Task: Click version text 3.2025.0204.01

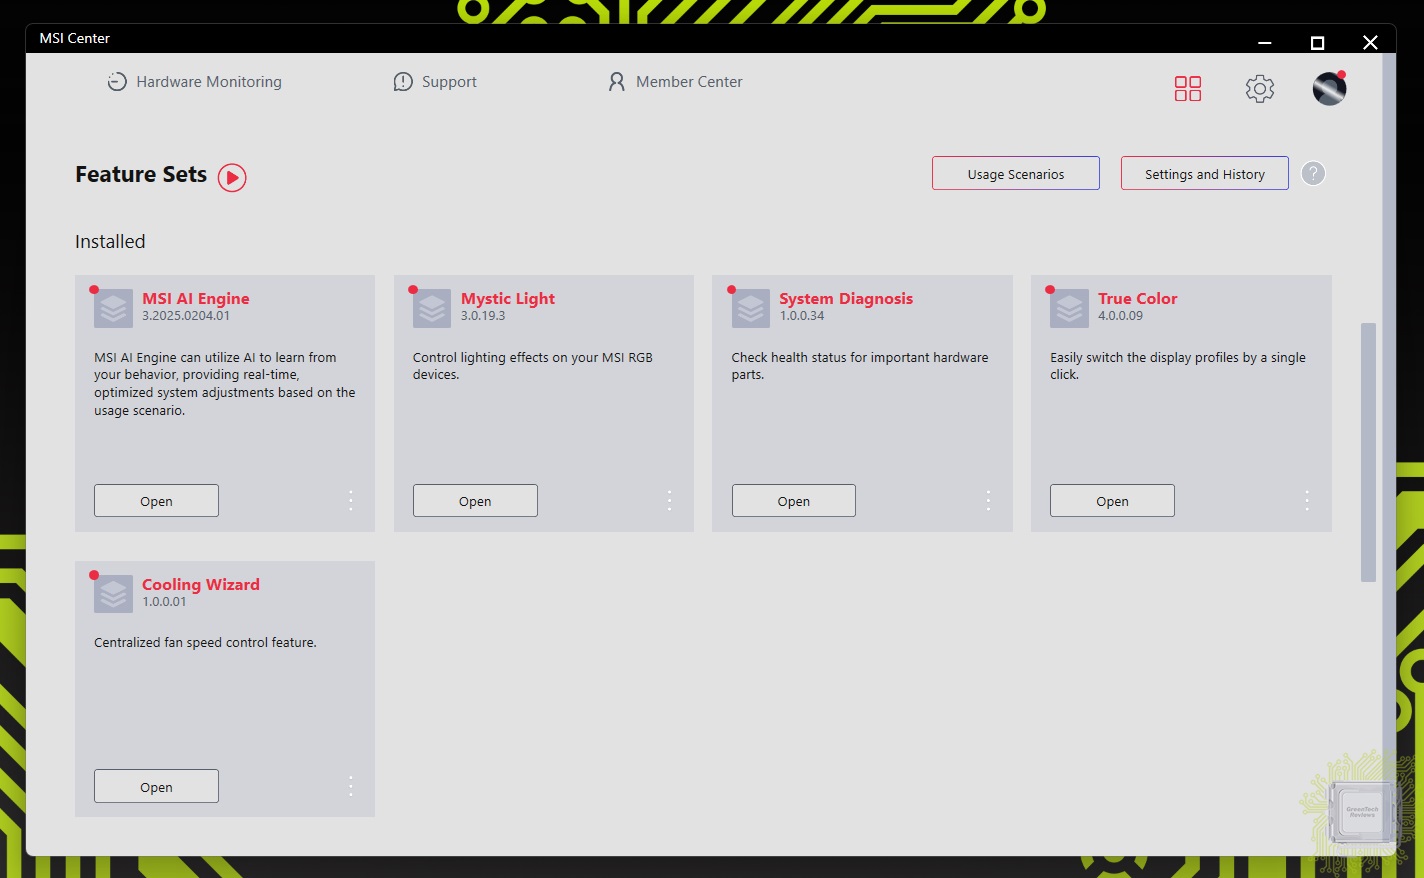Action: [186, 316]
